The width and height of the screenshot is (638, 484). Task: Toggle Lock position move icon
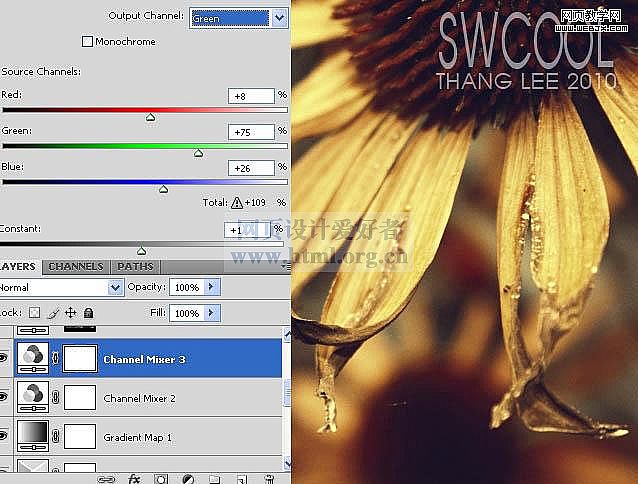click(x=70, y=312)
